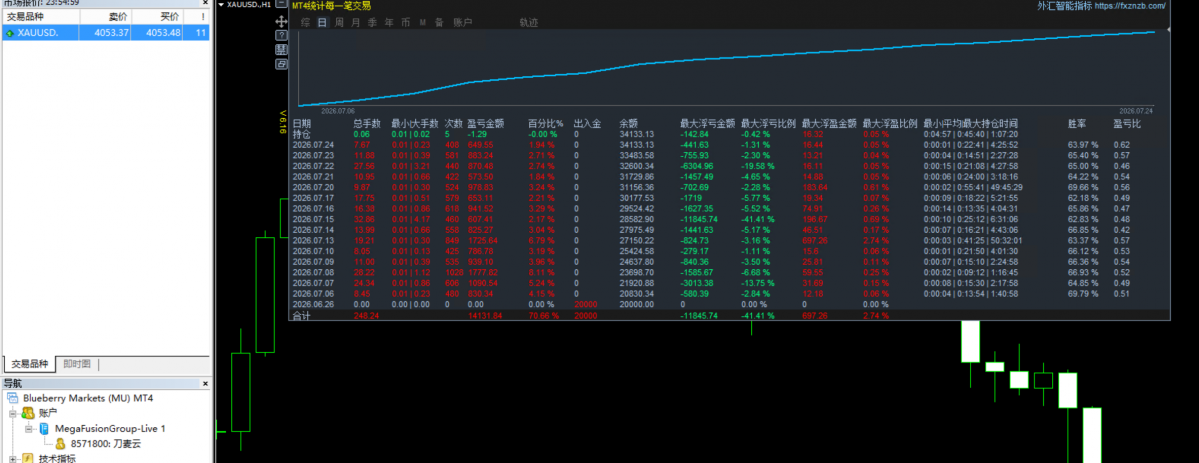The image size is (1199, 463).
Task: Switch to the 即时图 tab
Action: click(76, 364)
